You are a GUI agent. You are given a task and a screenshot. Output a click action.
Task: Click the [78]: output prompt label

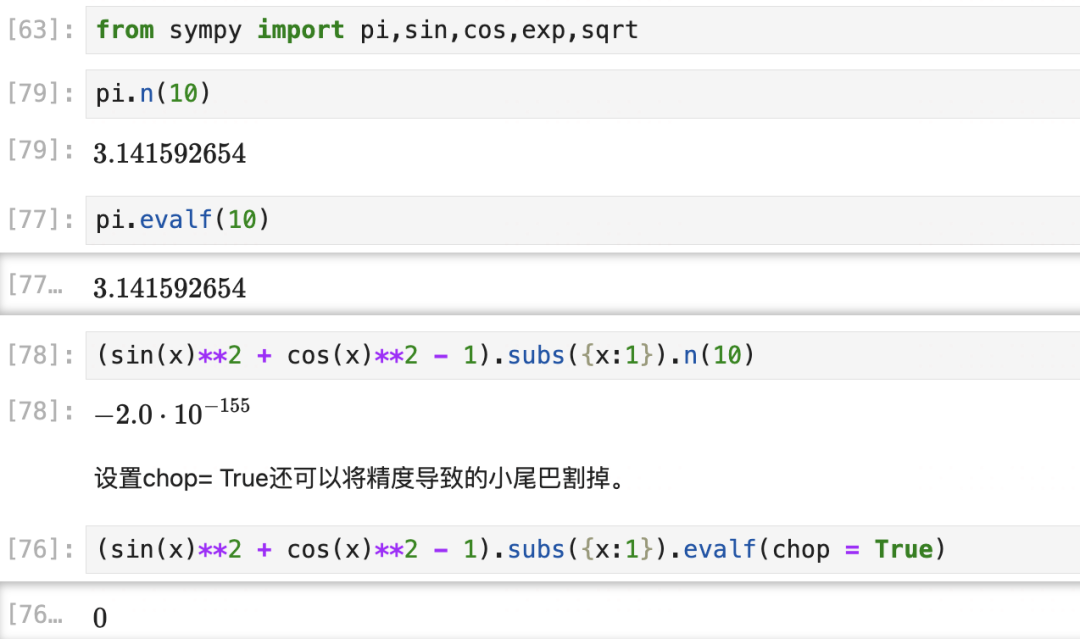[41, 411]
